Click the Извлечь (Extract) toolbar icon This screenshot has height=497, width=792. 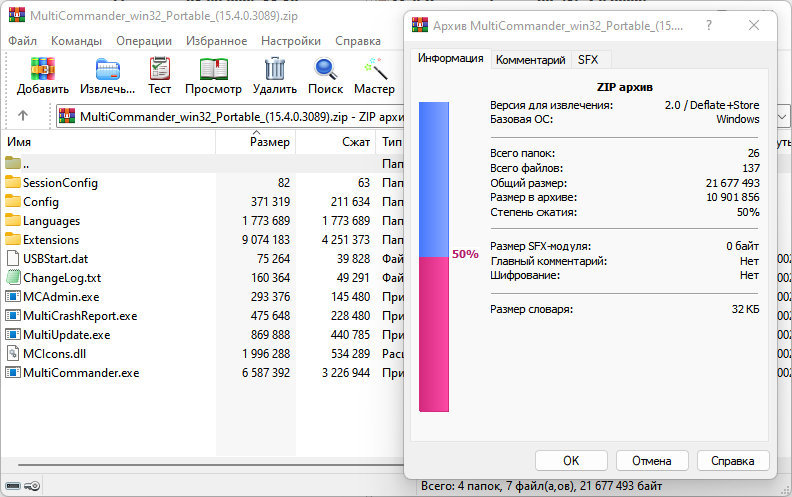(x=108, y=69)
